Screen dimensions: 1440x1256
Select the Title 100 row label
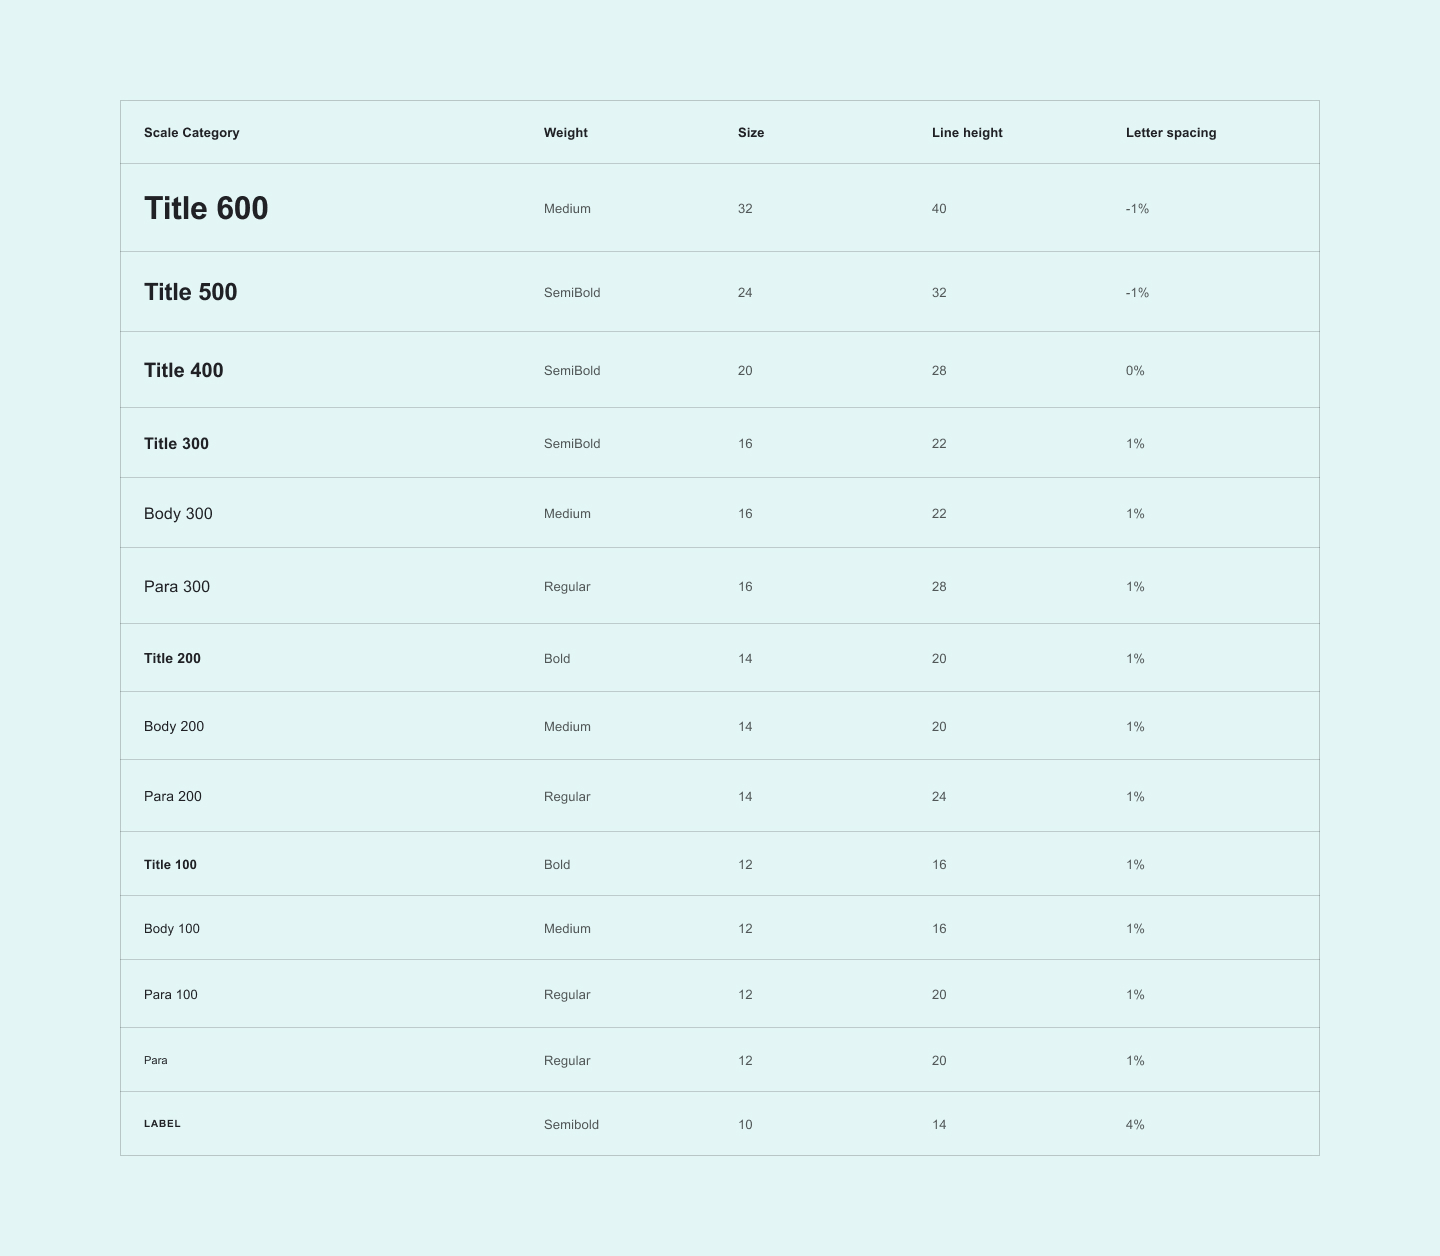(170, 865)
